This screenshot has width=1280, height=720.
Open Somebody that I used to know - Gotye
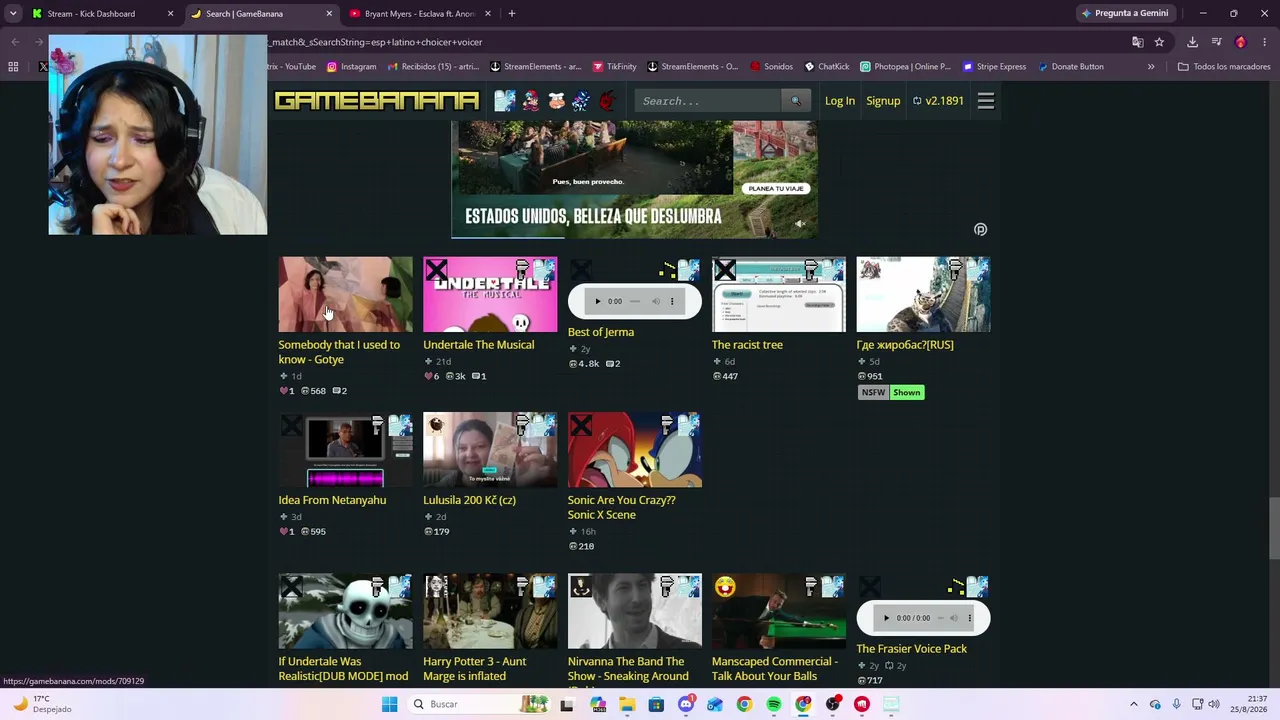pos(339,352)
